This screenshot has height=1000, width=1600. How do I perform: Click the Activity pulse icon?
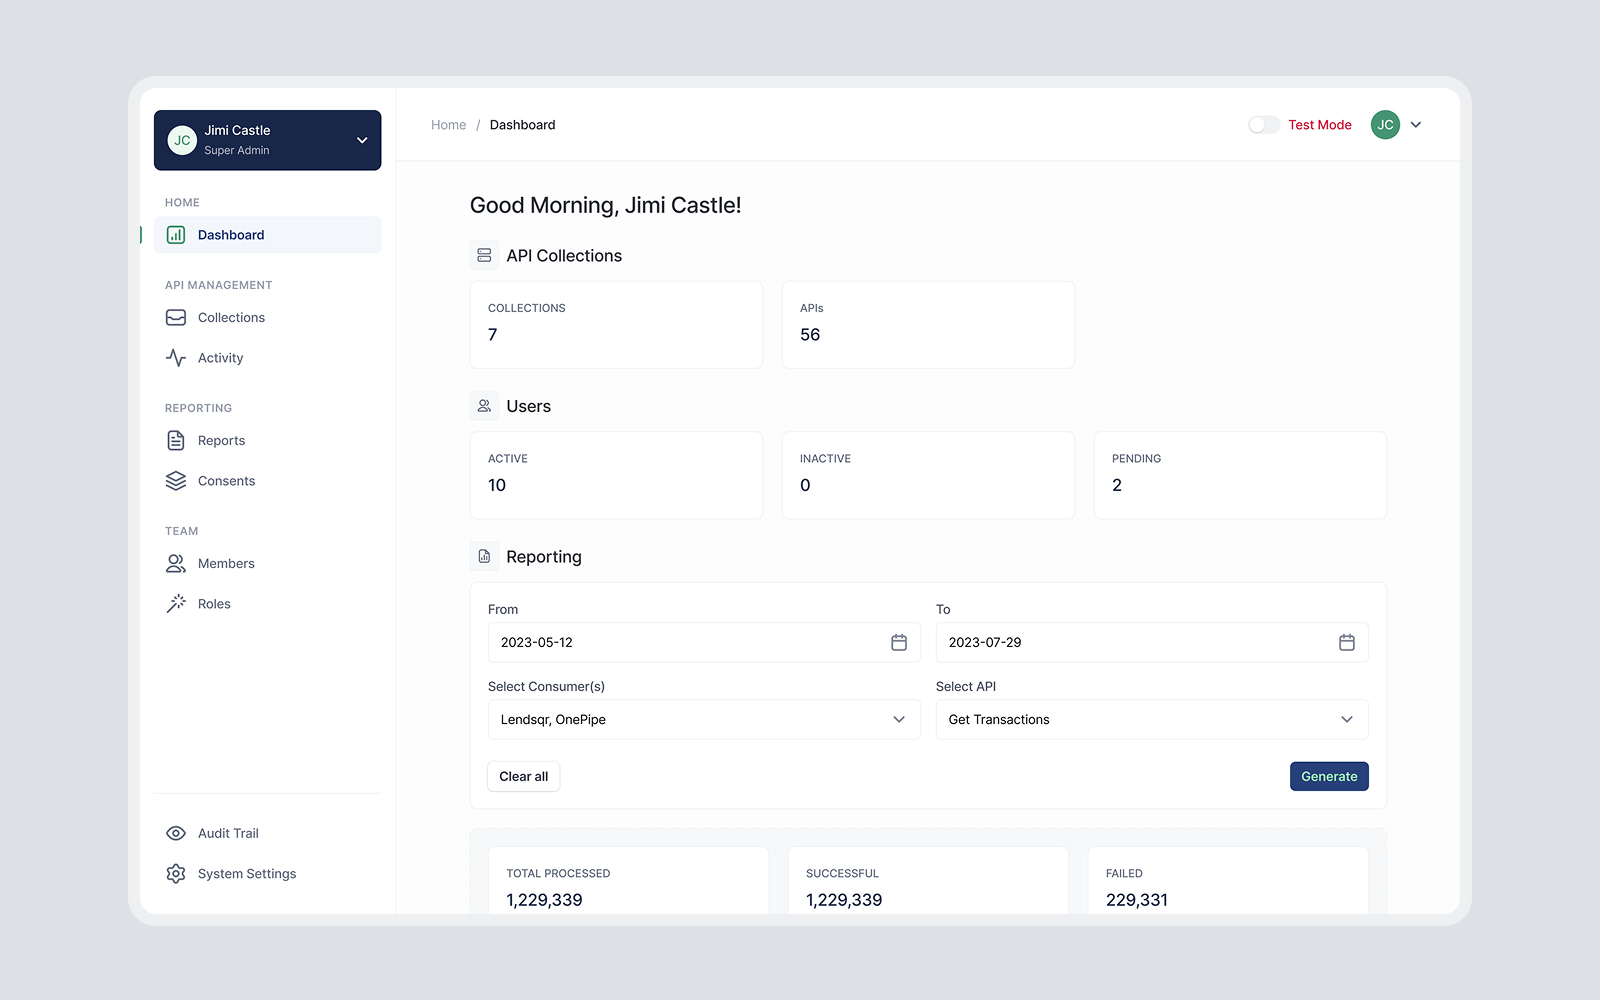[176, 357]
